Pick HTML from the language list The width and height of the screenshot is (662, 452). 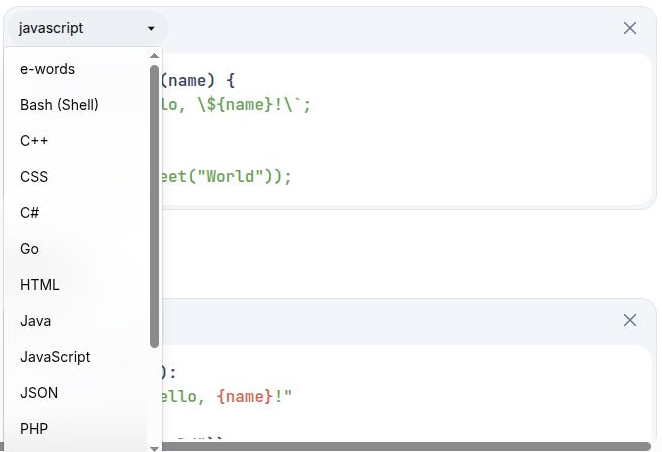tap(76, 285)
